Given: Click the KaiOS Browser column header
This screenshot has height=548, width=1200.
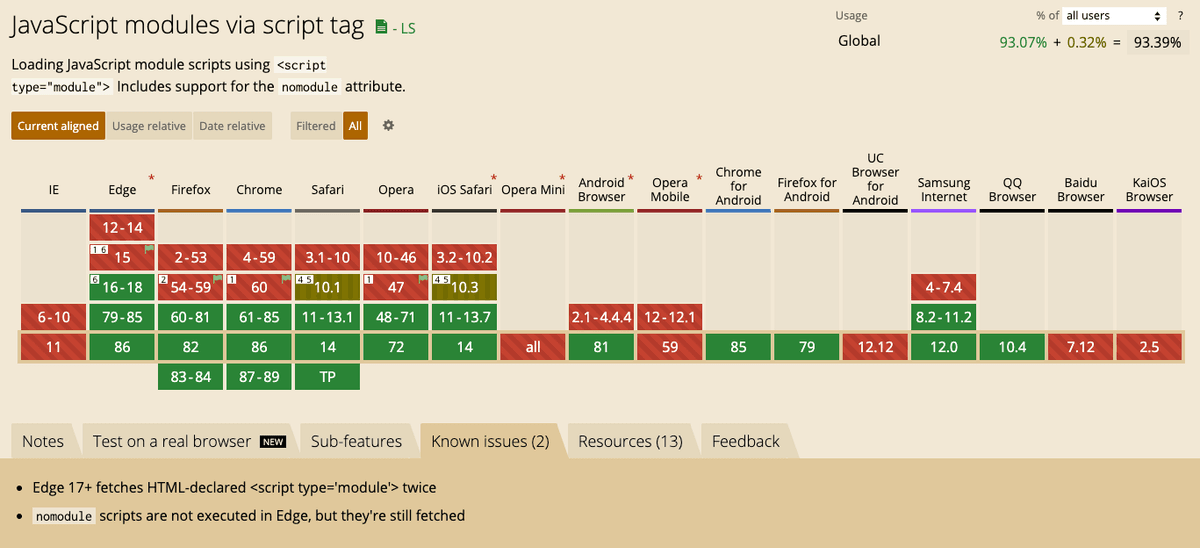Looking at the screenshot, I should tap(1149, 189).
